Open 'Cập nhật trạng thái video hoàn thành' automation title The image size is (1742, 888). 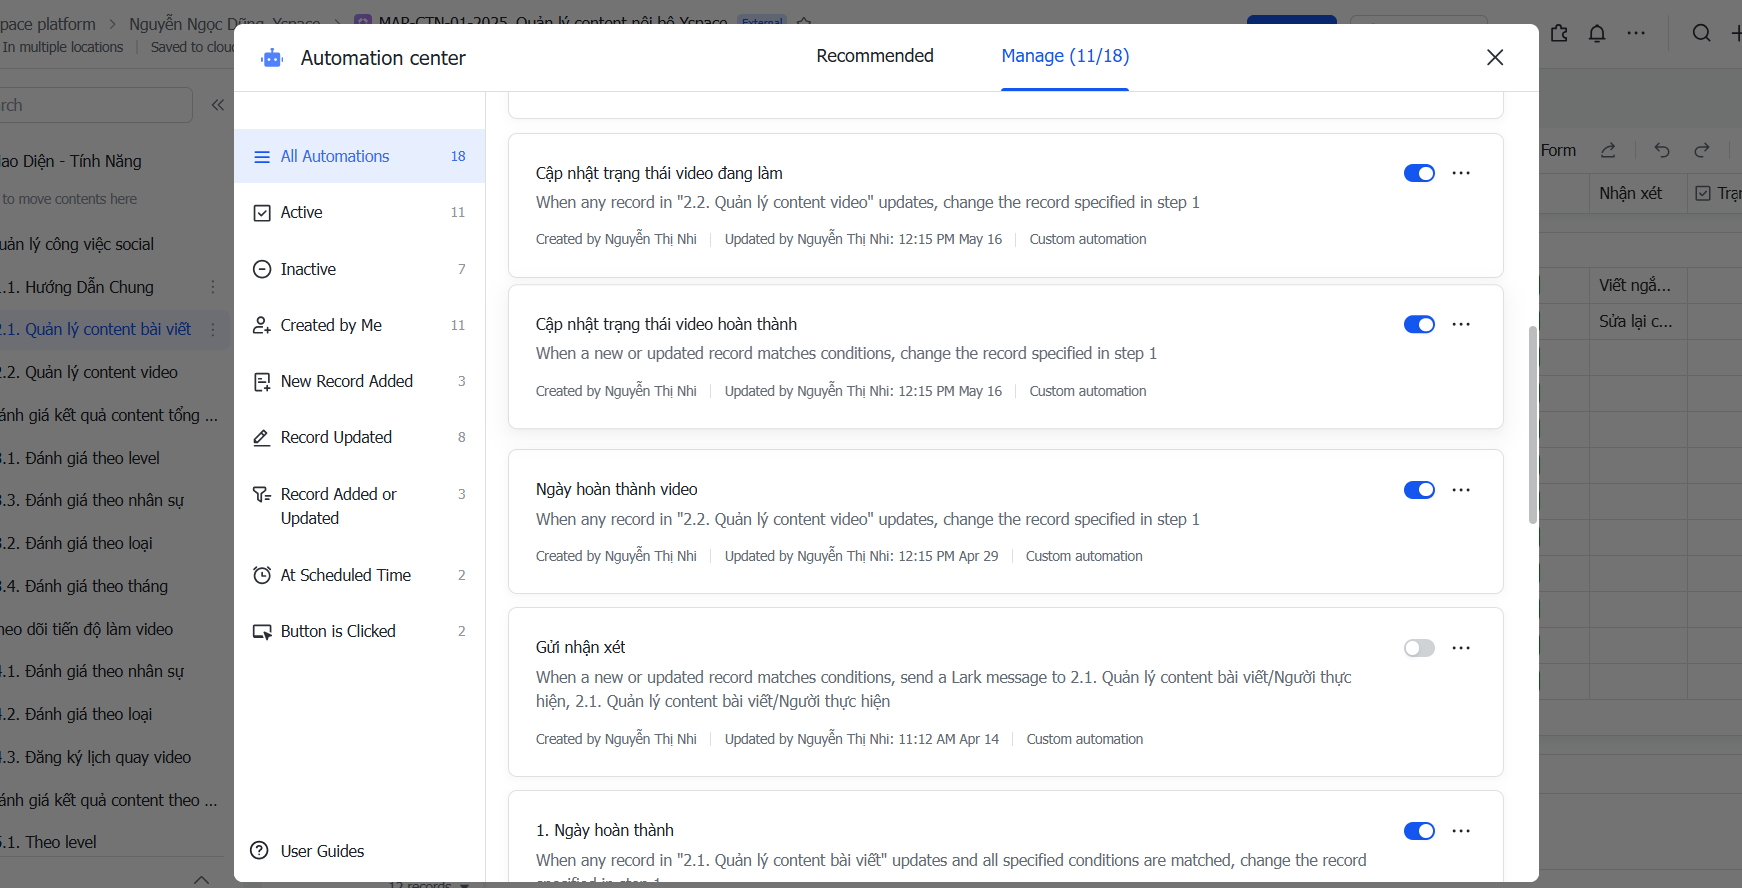pos(666,324)
